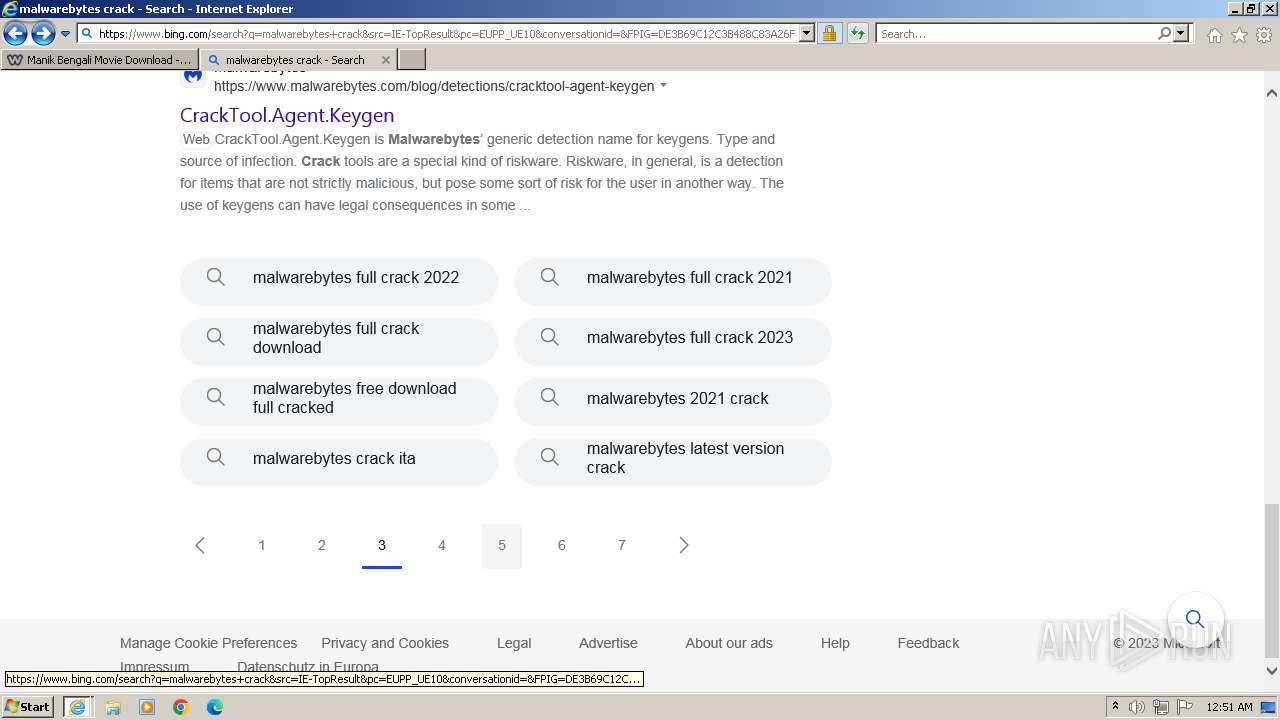Open Favorites star icon
Viewport: 1280px width, 720px height.
pos(1239,35)
